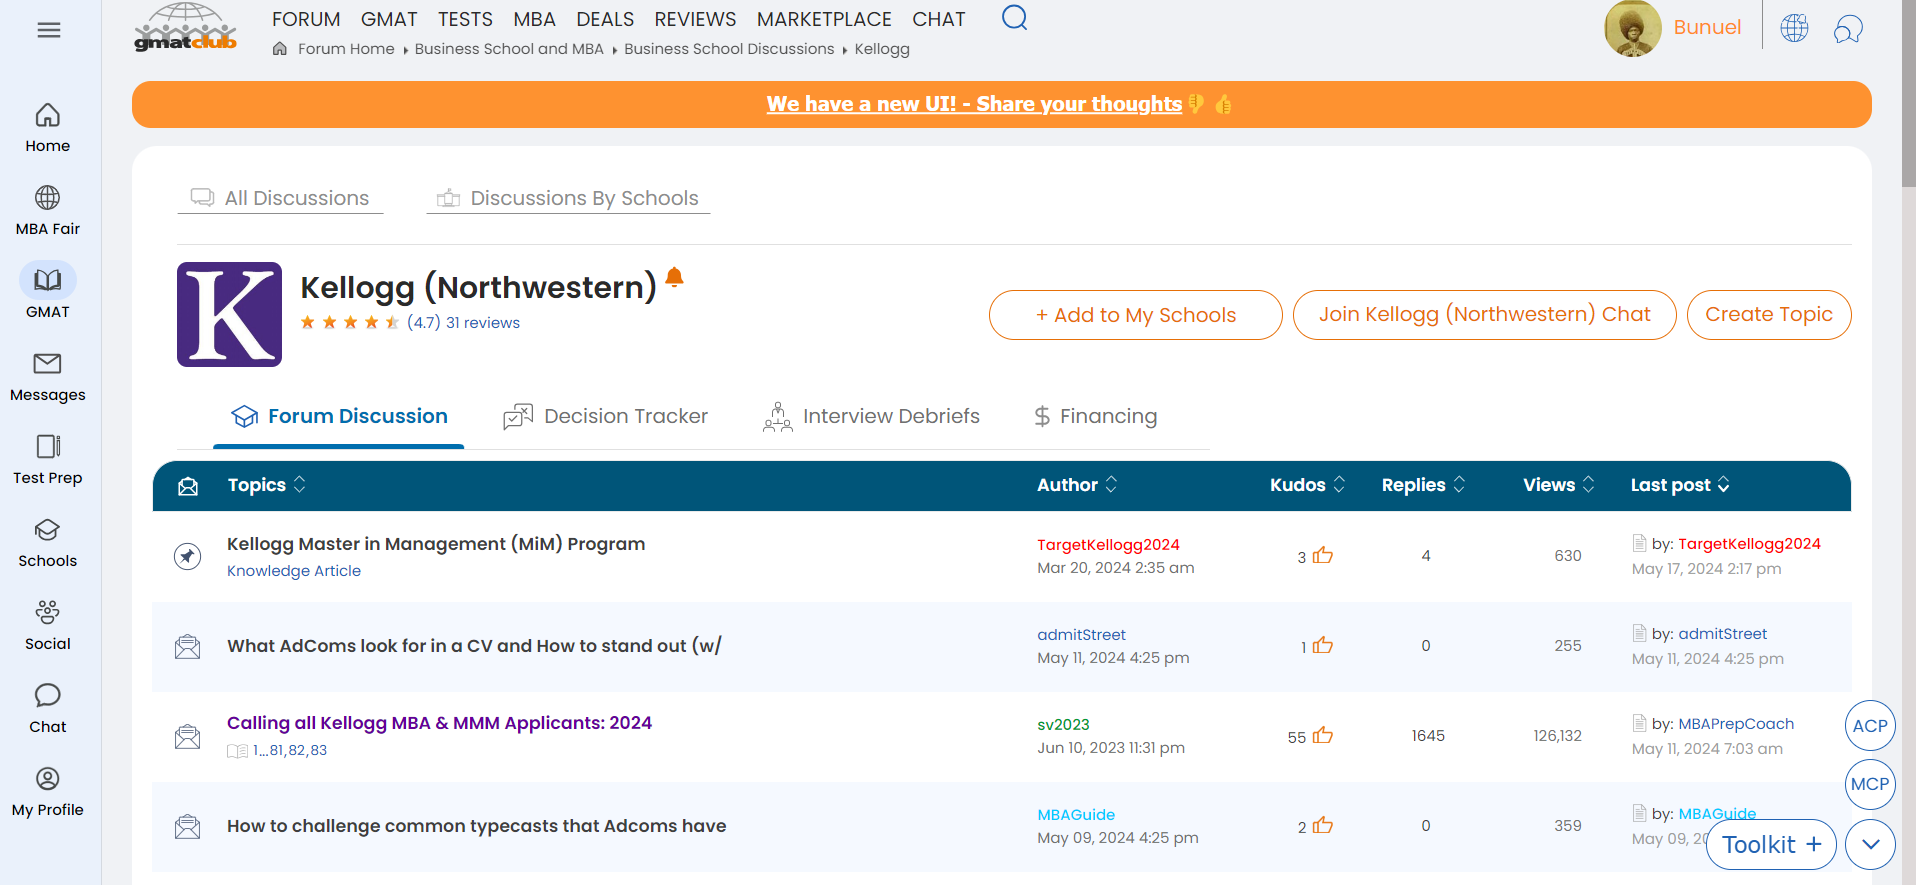Image resolution: width=1916 pixels, height=885 pixels.
Task: Click the Create Topic button
Action: 1768,315
